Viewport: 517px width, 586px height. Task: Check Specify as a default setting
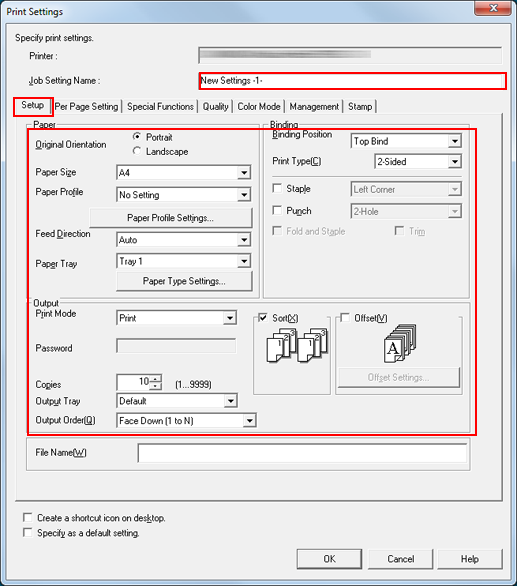click(x=27, y=532)
